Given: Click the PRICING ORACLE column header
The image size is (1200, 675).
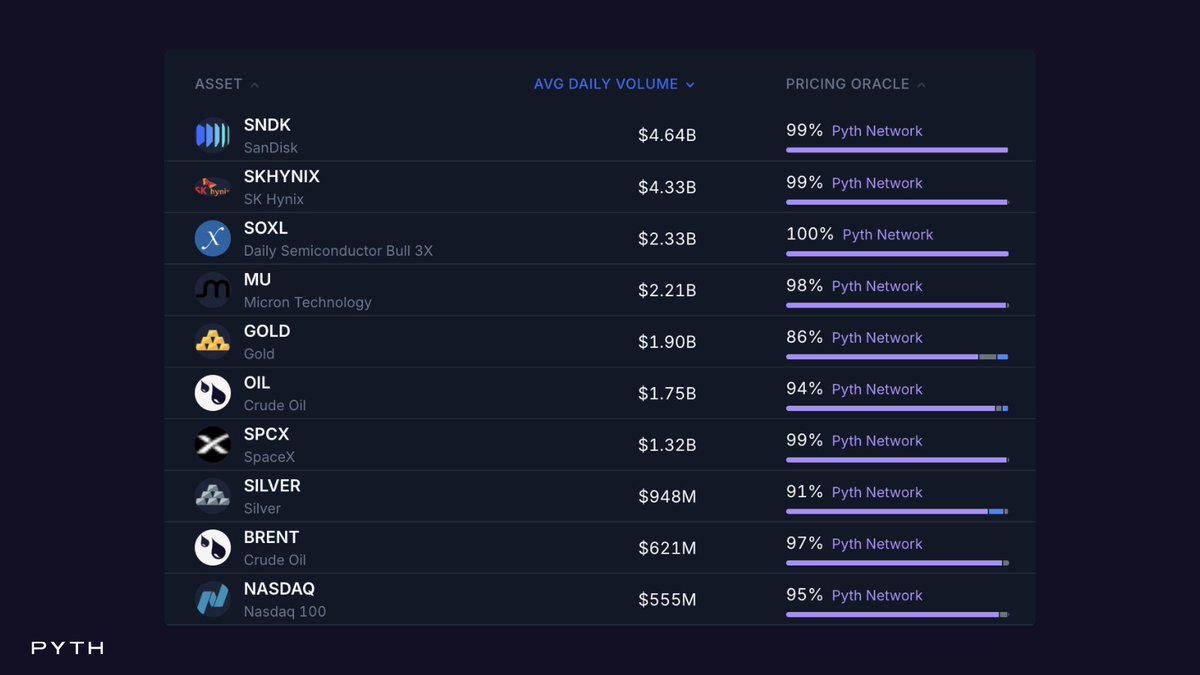Looking at the screenshot, I should (848, 84).
